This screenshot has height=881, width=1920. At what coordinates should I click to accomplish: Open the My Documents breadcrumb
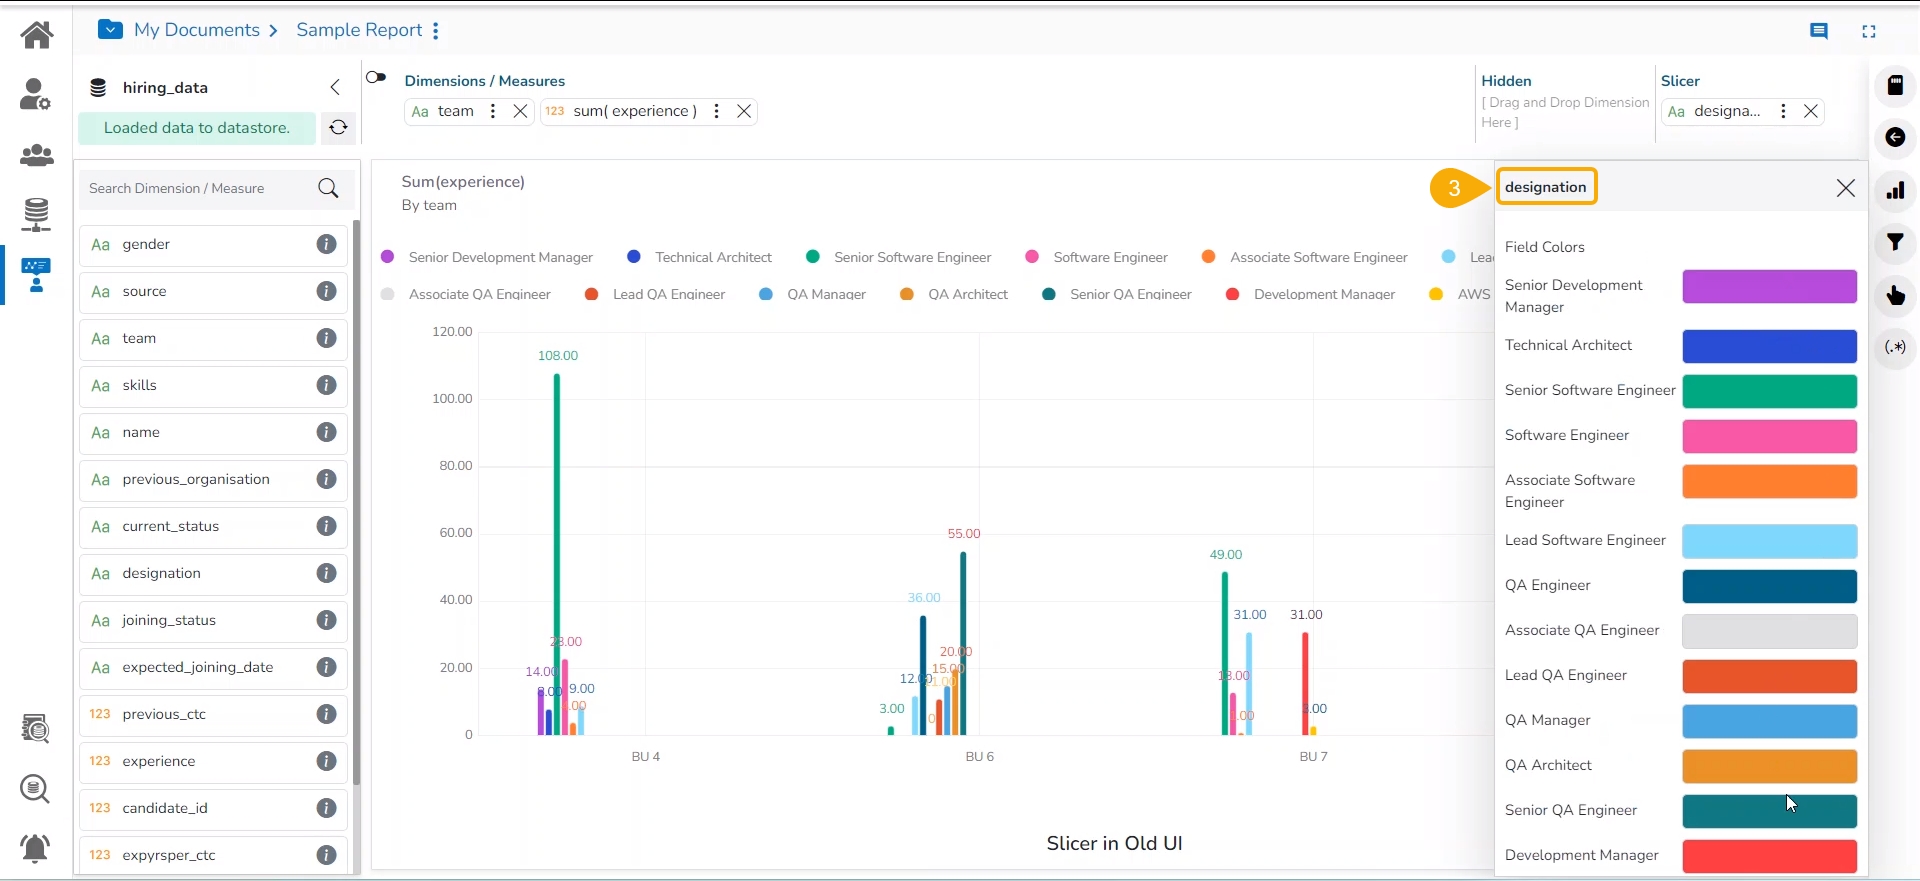(x=196, y=30)
